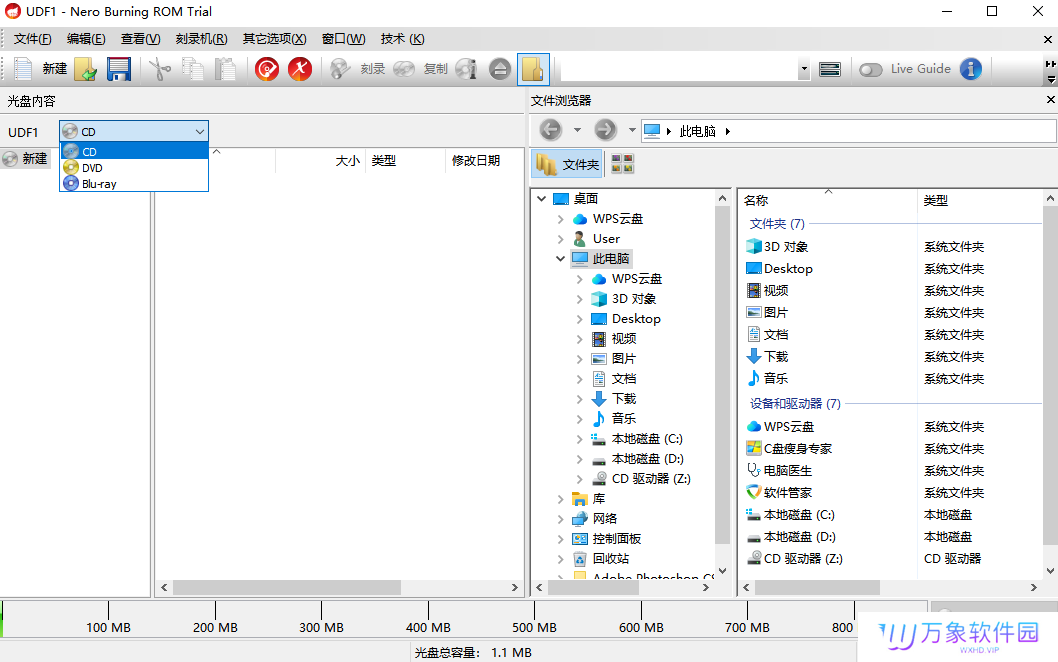1058x662 pixels.
Task: Save compilation with floppy disk icon
Action: click(119, 69)
